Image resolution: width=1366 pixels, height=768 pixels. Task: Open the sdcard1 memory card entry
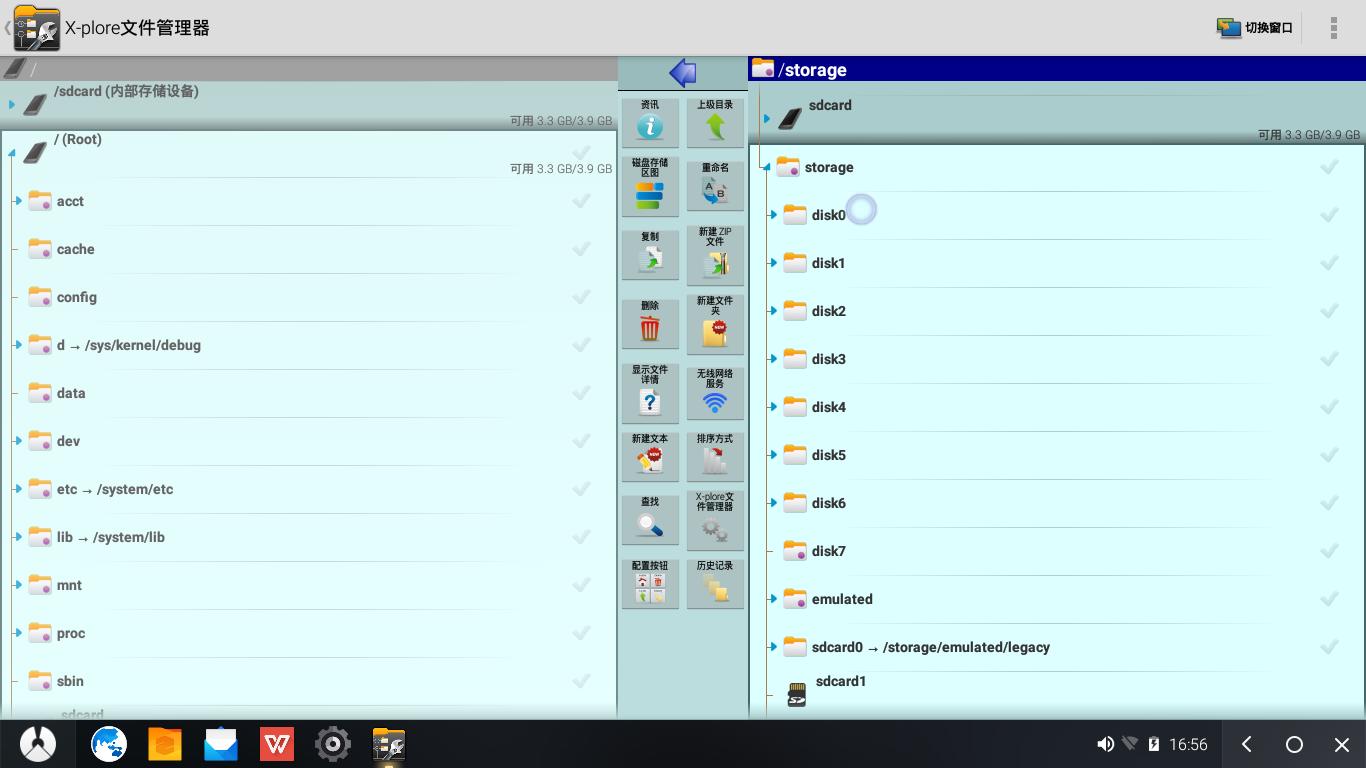pyautogui.click(x=840, y=682)
